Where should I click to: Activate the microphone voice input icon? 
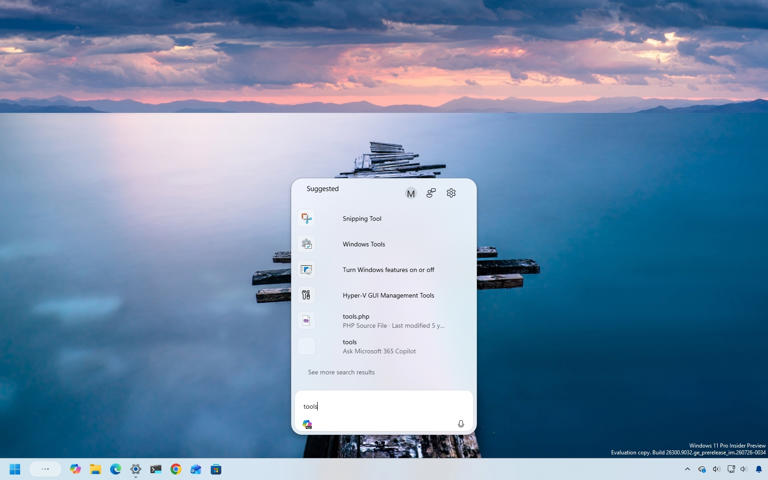461,424
